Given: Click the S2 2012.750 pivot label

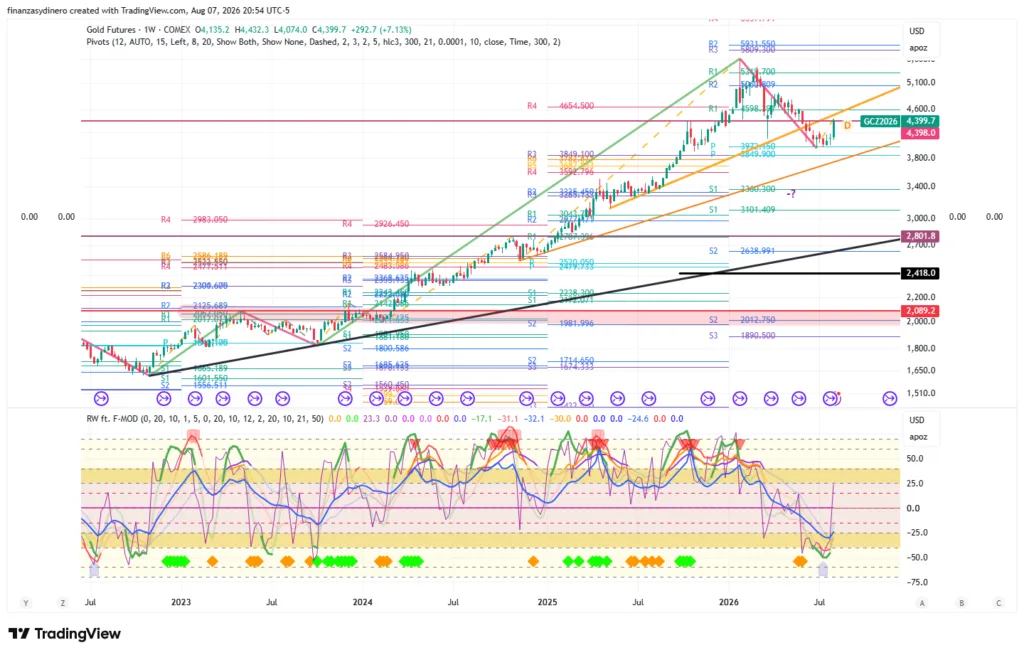Looking at the screenshot, I should [743, 320].
